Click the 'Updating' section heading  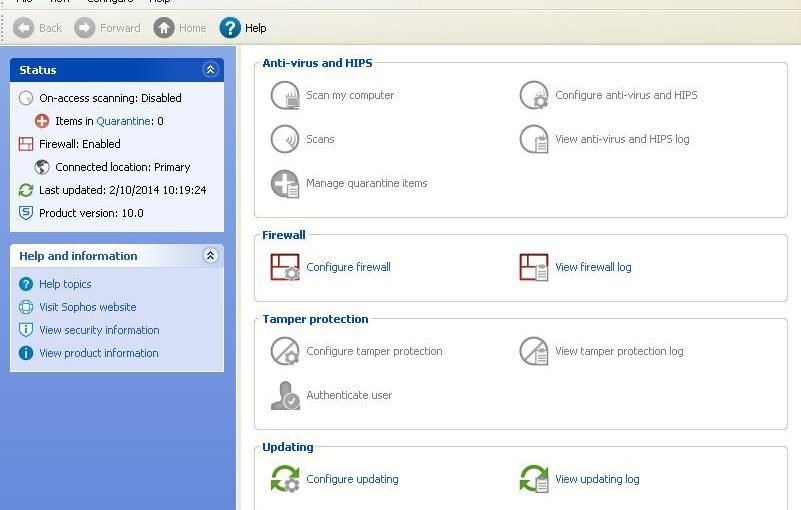click(288, 447)
